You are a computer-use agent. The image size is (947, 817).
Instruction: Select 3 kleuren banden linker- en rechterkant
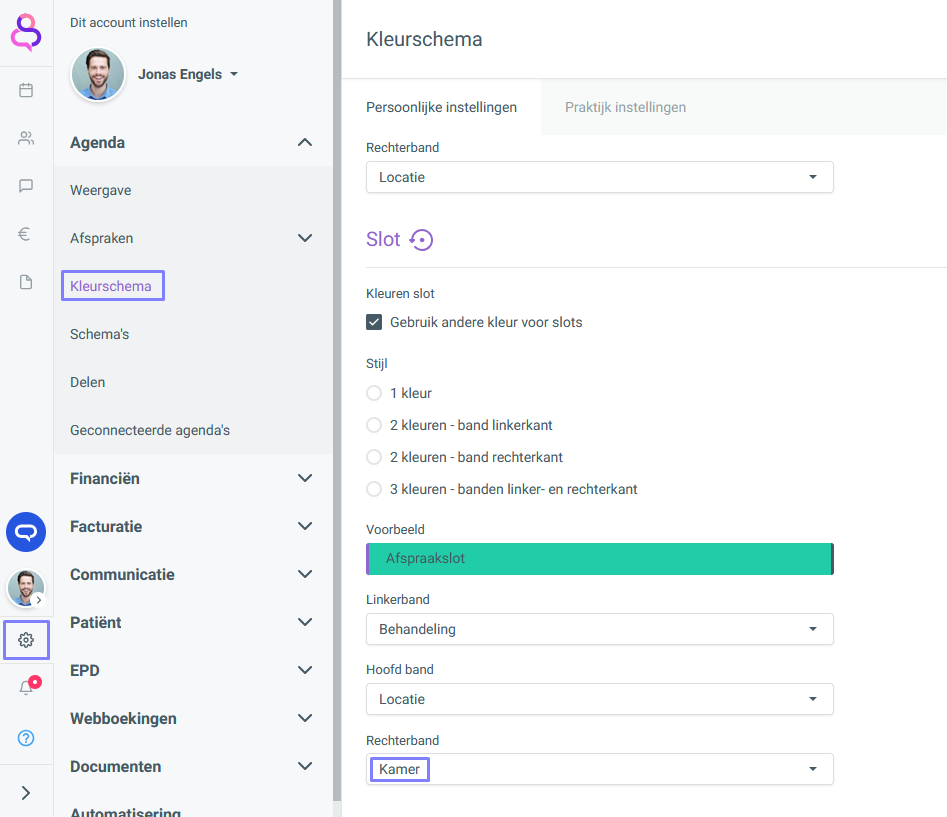point(374,489)
